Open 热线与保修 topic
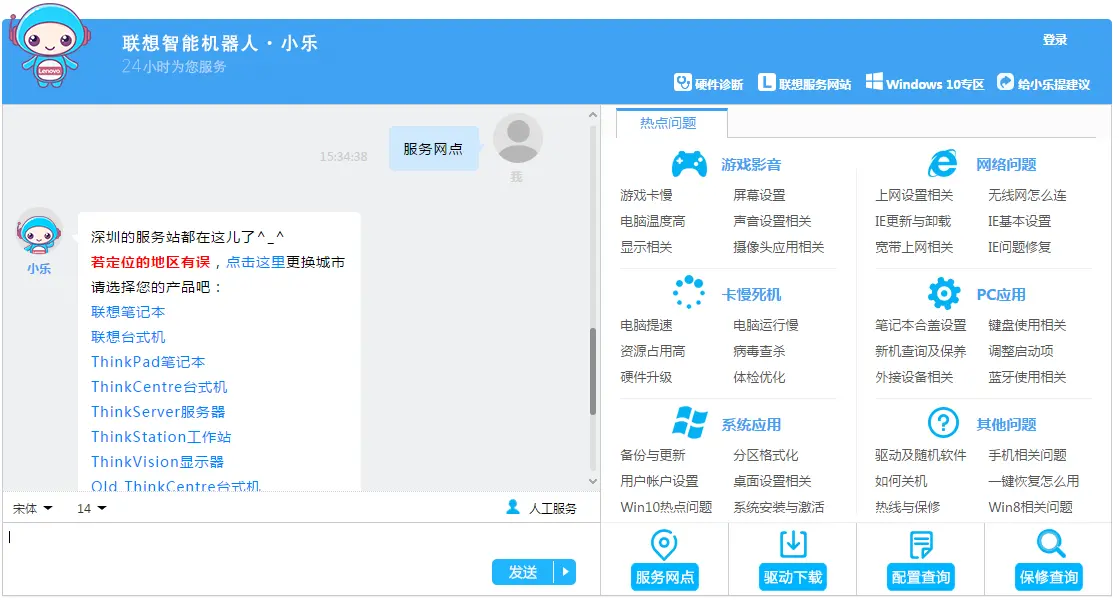This screenshot has height=600, width=1119. 907,507
